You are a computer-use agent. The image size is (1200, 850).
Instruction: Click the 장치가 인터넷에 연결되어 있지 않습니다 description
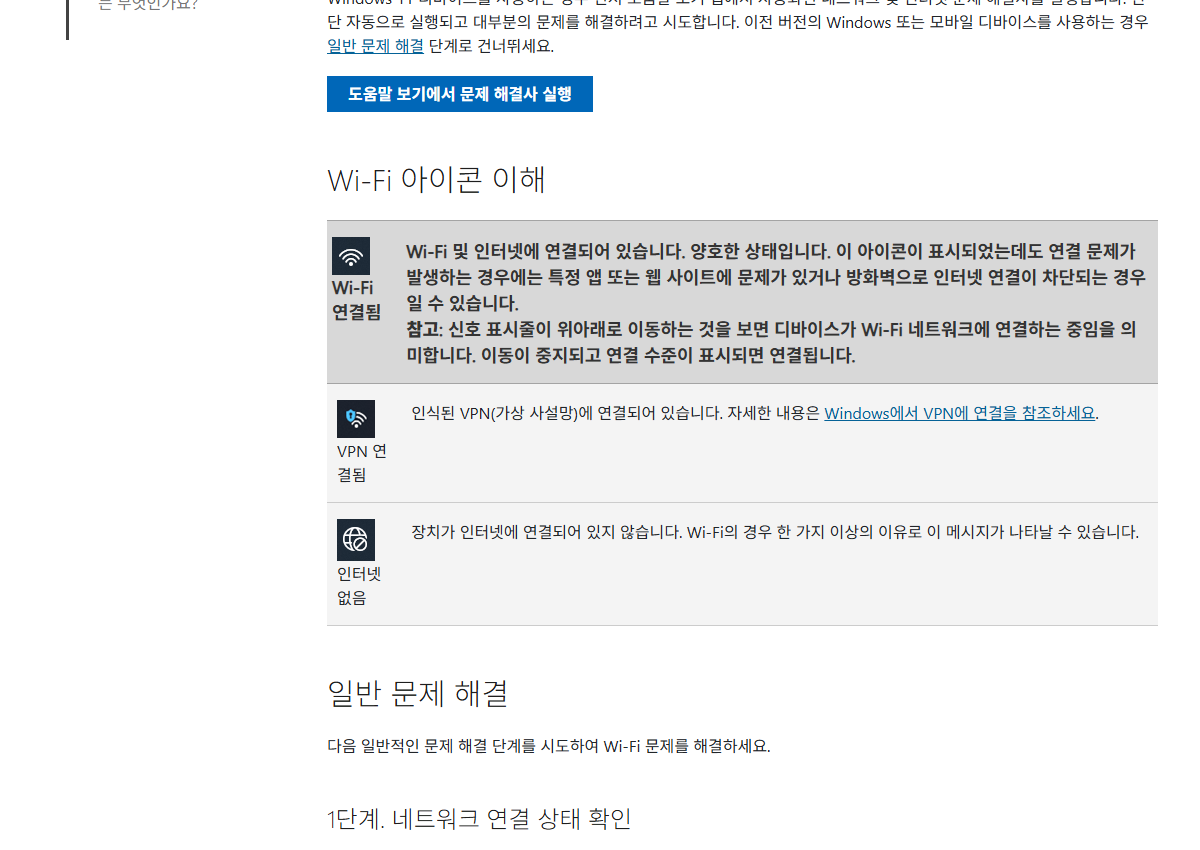click(775, 532)
